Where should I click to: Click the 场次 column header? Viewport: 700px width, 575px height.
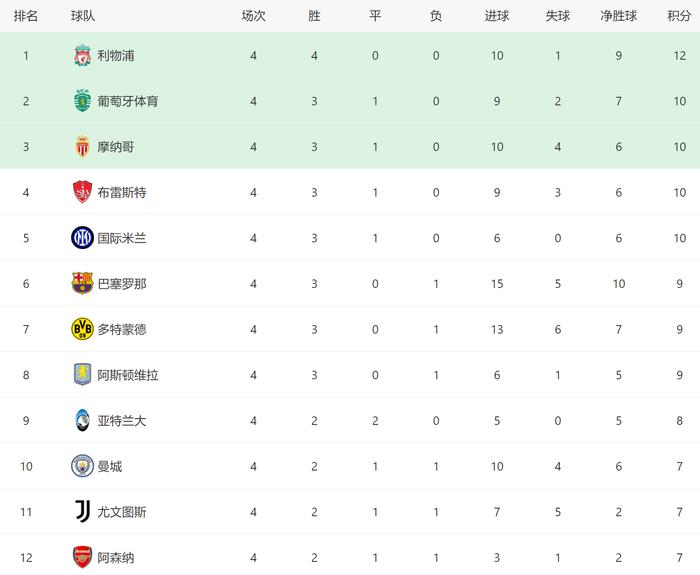coord(254,16)
